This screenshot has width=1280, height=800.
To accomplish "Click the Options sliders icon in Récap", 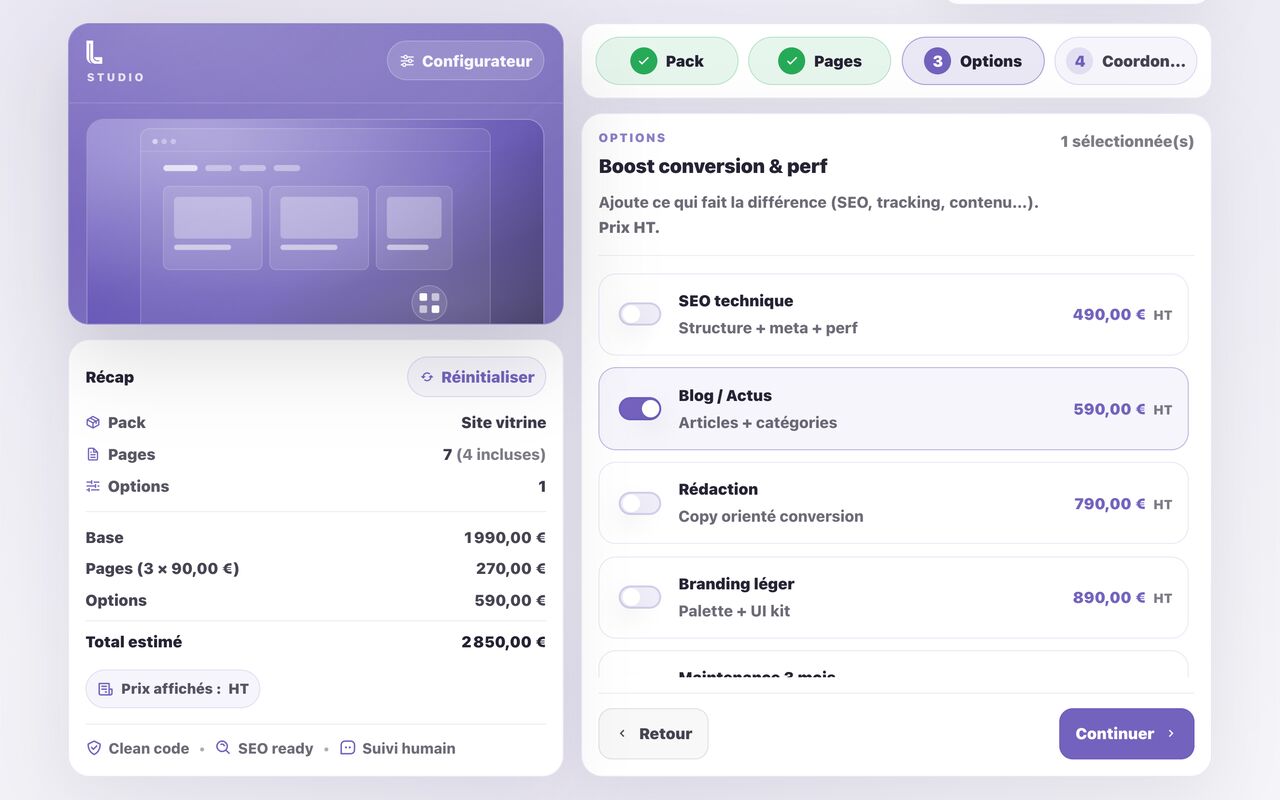I will 93,487.
